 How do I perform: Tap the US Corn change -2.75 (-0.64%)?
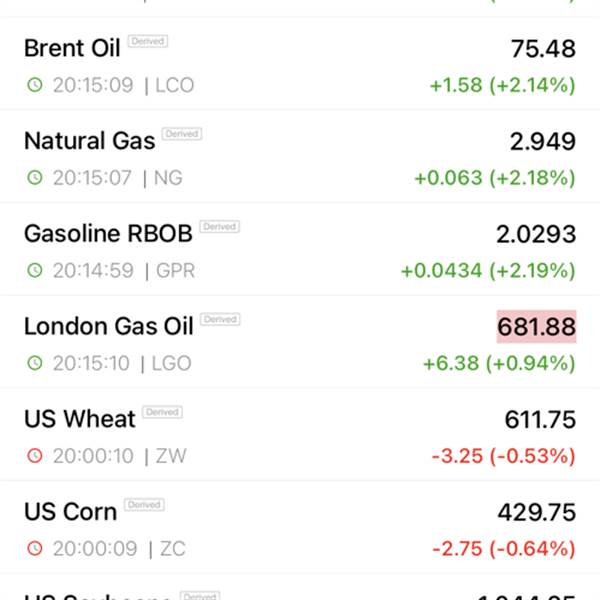(504, 549)
